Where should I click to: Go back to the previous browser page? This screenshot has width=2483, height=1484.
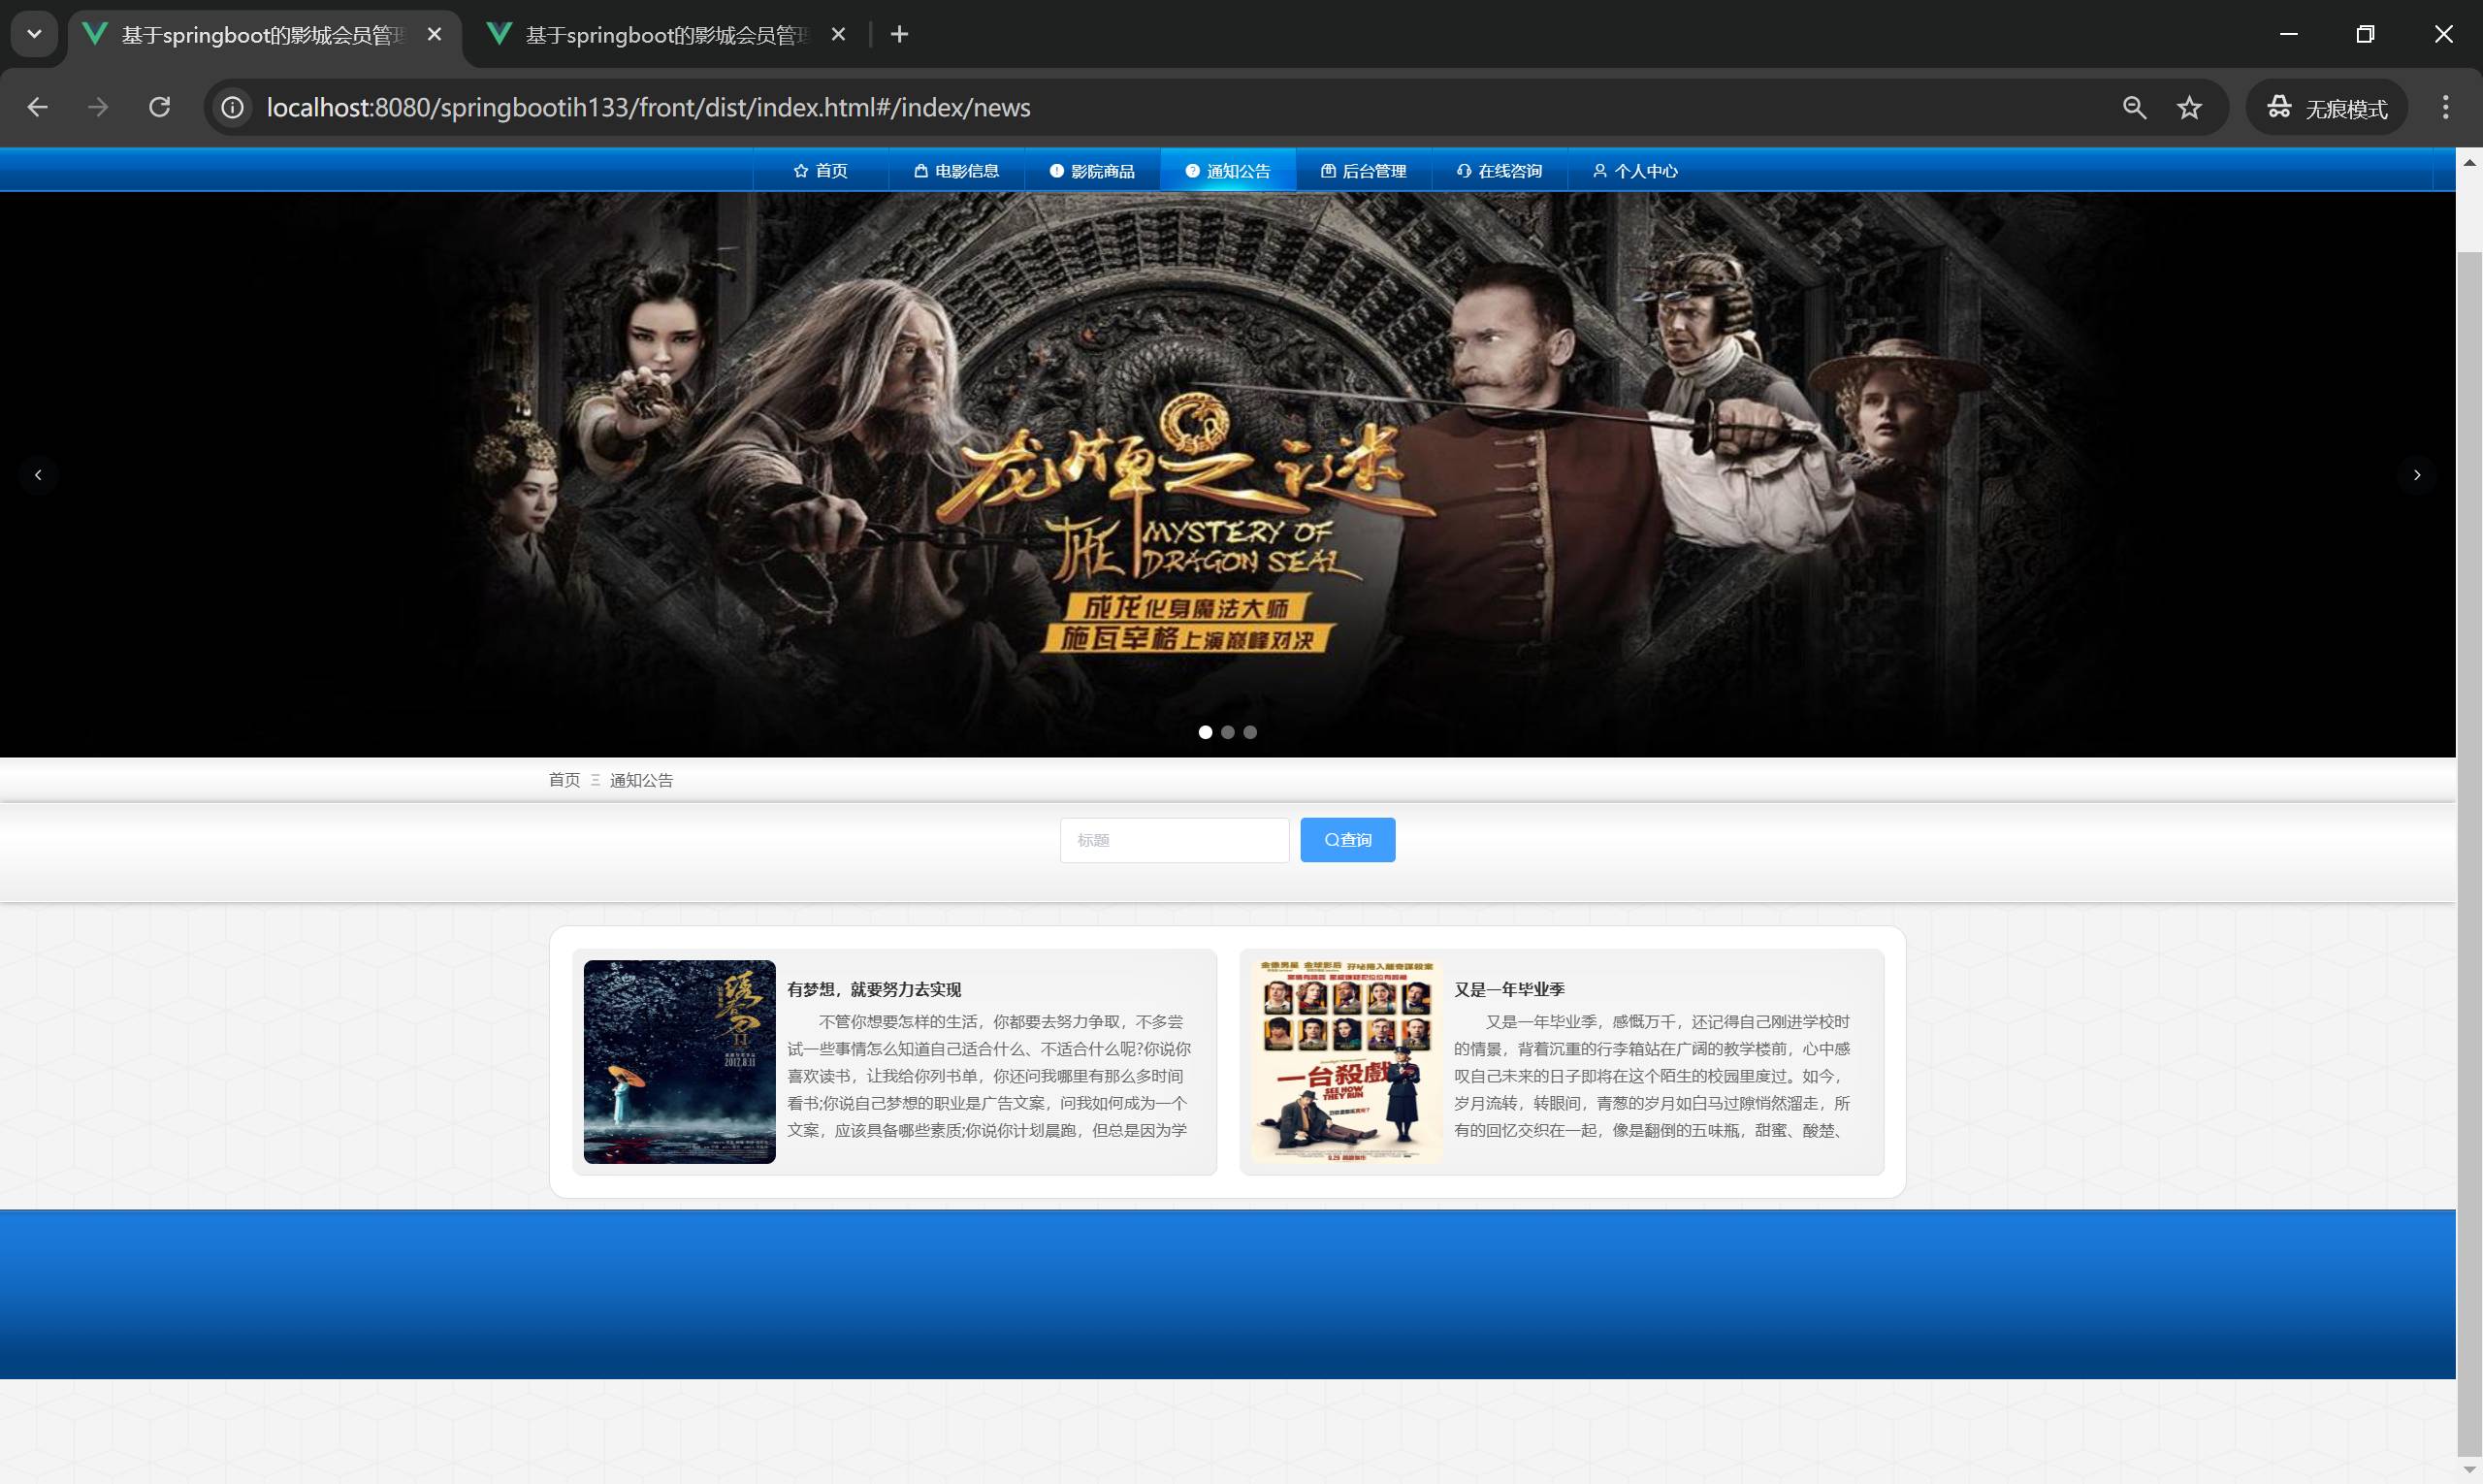(x=37, y=107)
